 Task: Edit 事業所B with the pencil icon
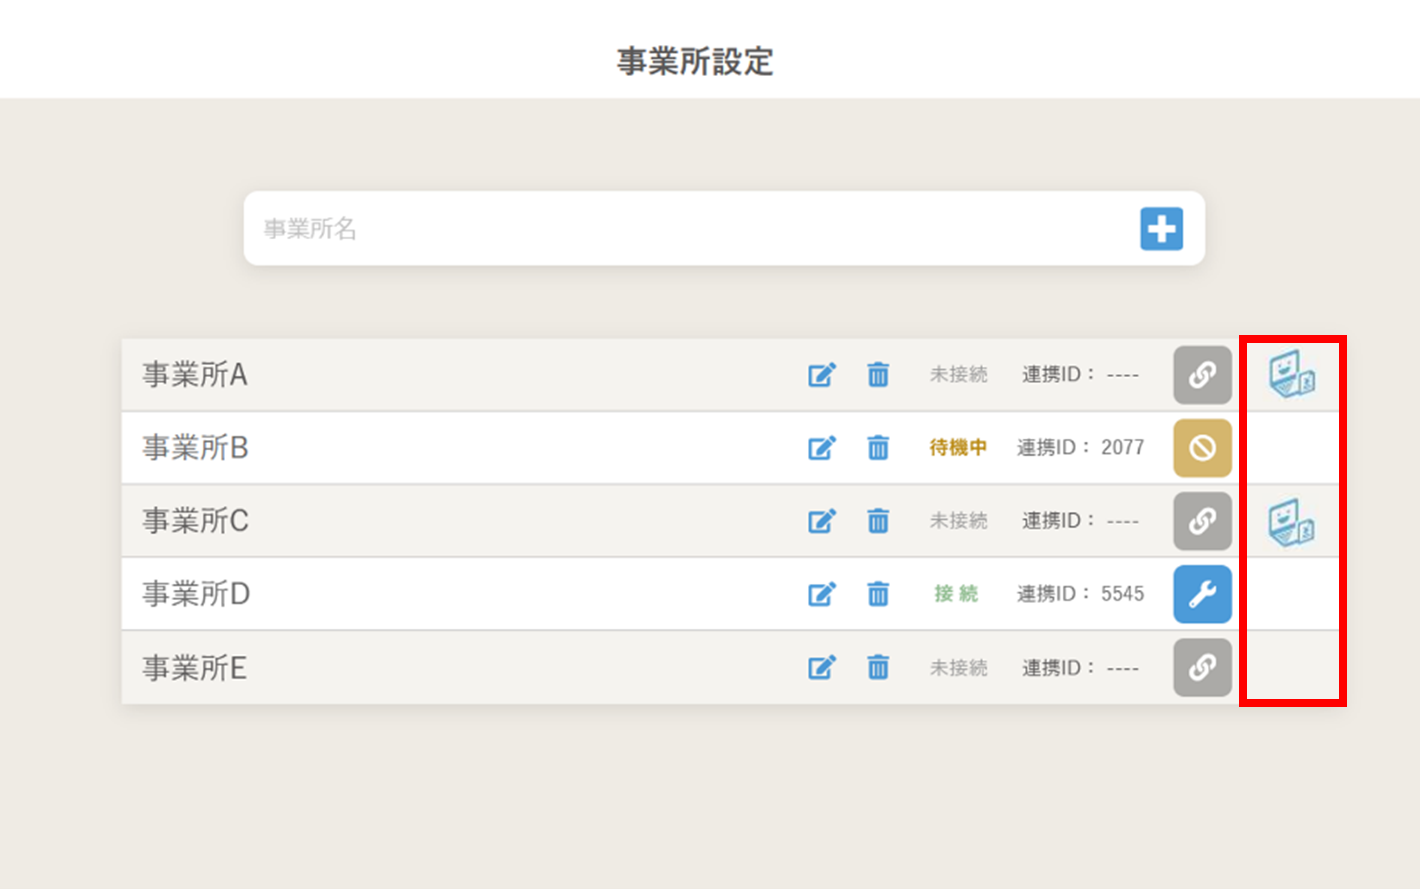tap(821, 447)
